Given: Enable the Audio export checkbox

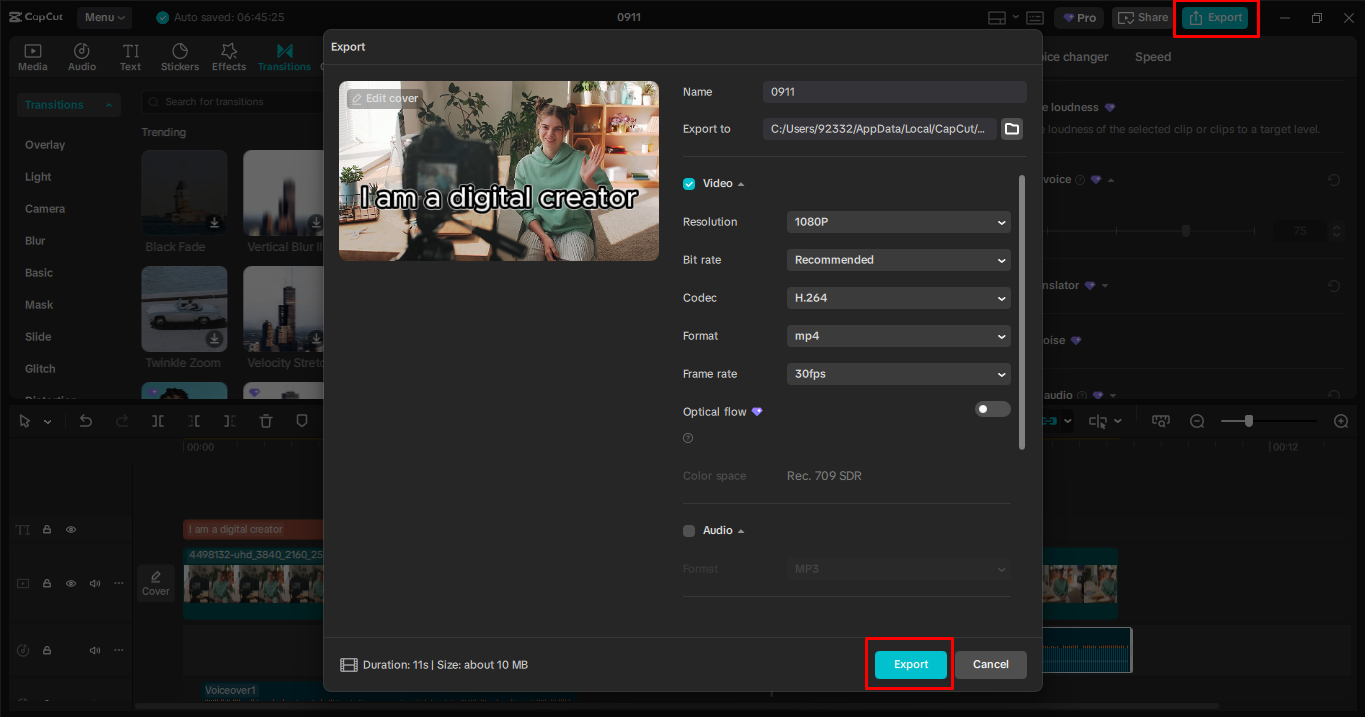Looking at the screenshot, I should pos(689,530).
